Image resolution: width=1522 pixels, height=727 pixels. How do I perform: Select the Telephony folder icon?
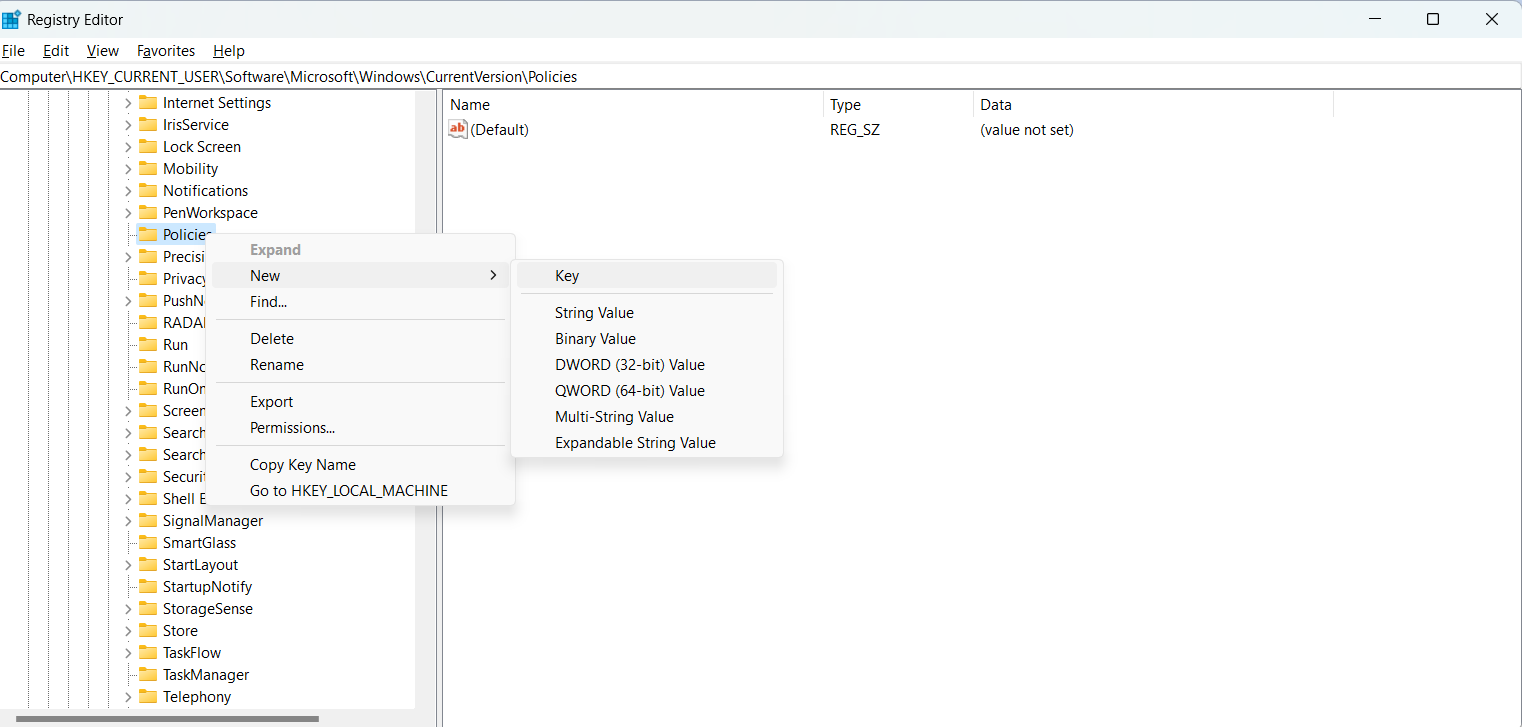pos(148,697)
